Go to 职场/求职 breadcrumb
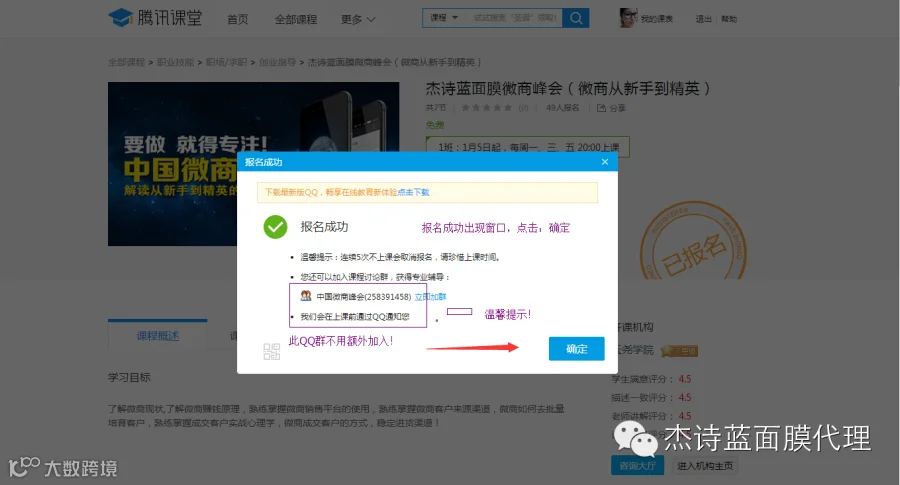The height and width of the screenshot is (485, 900). (226, 62)
